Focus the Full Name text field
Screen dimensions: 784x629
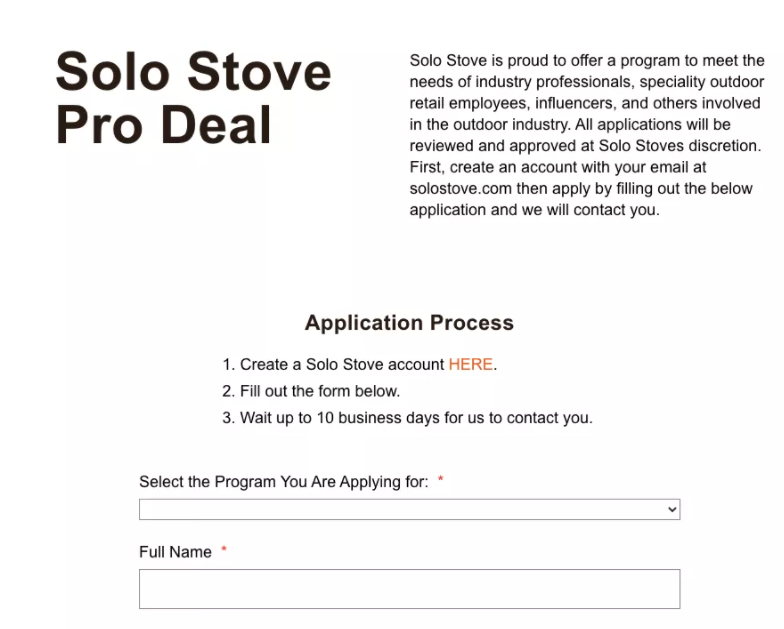point(408,589)
